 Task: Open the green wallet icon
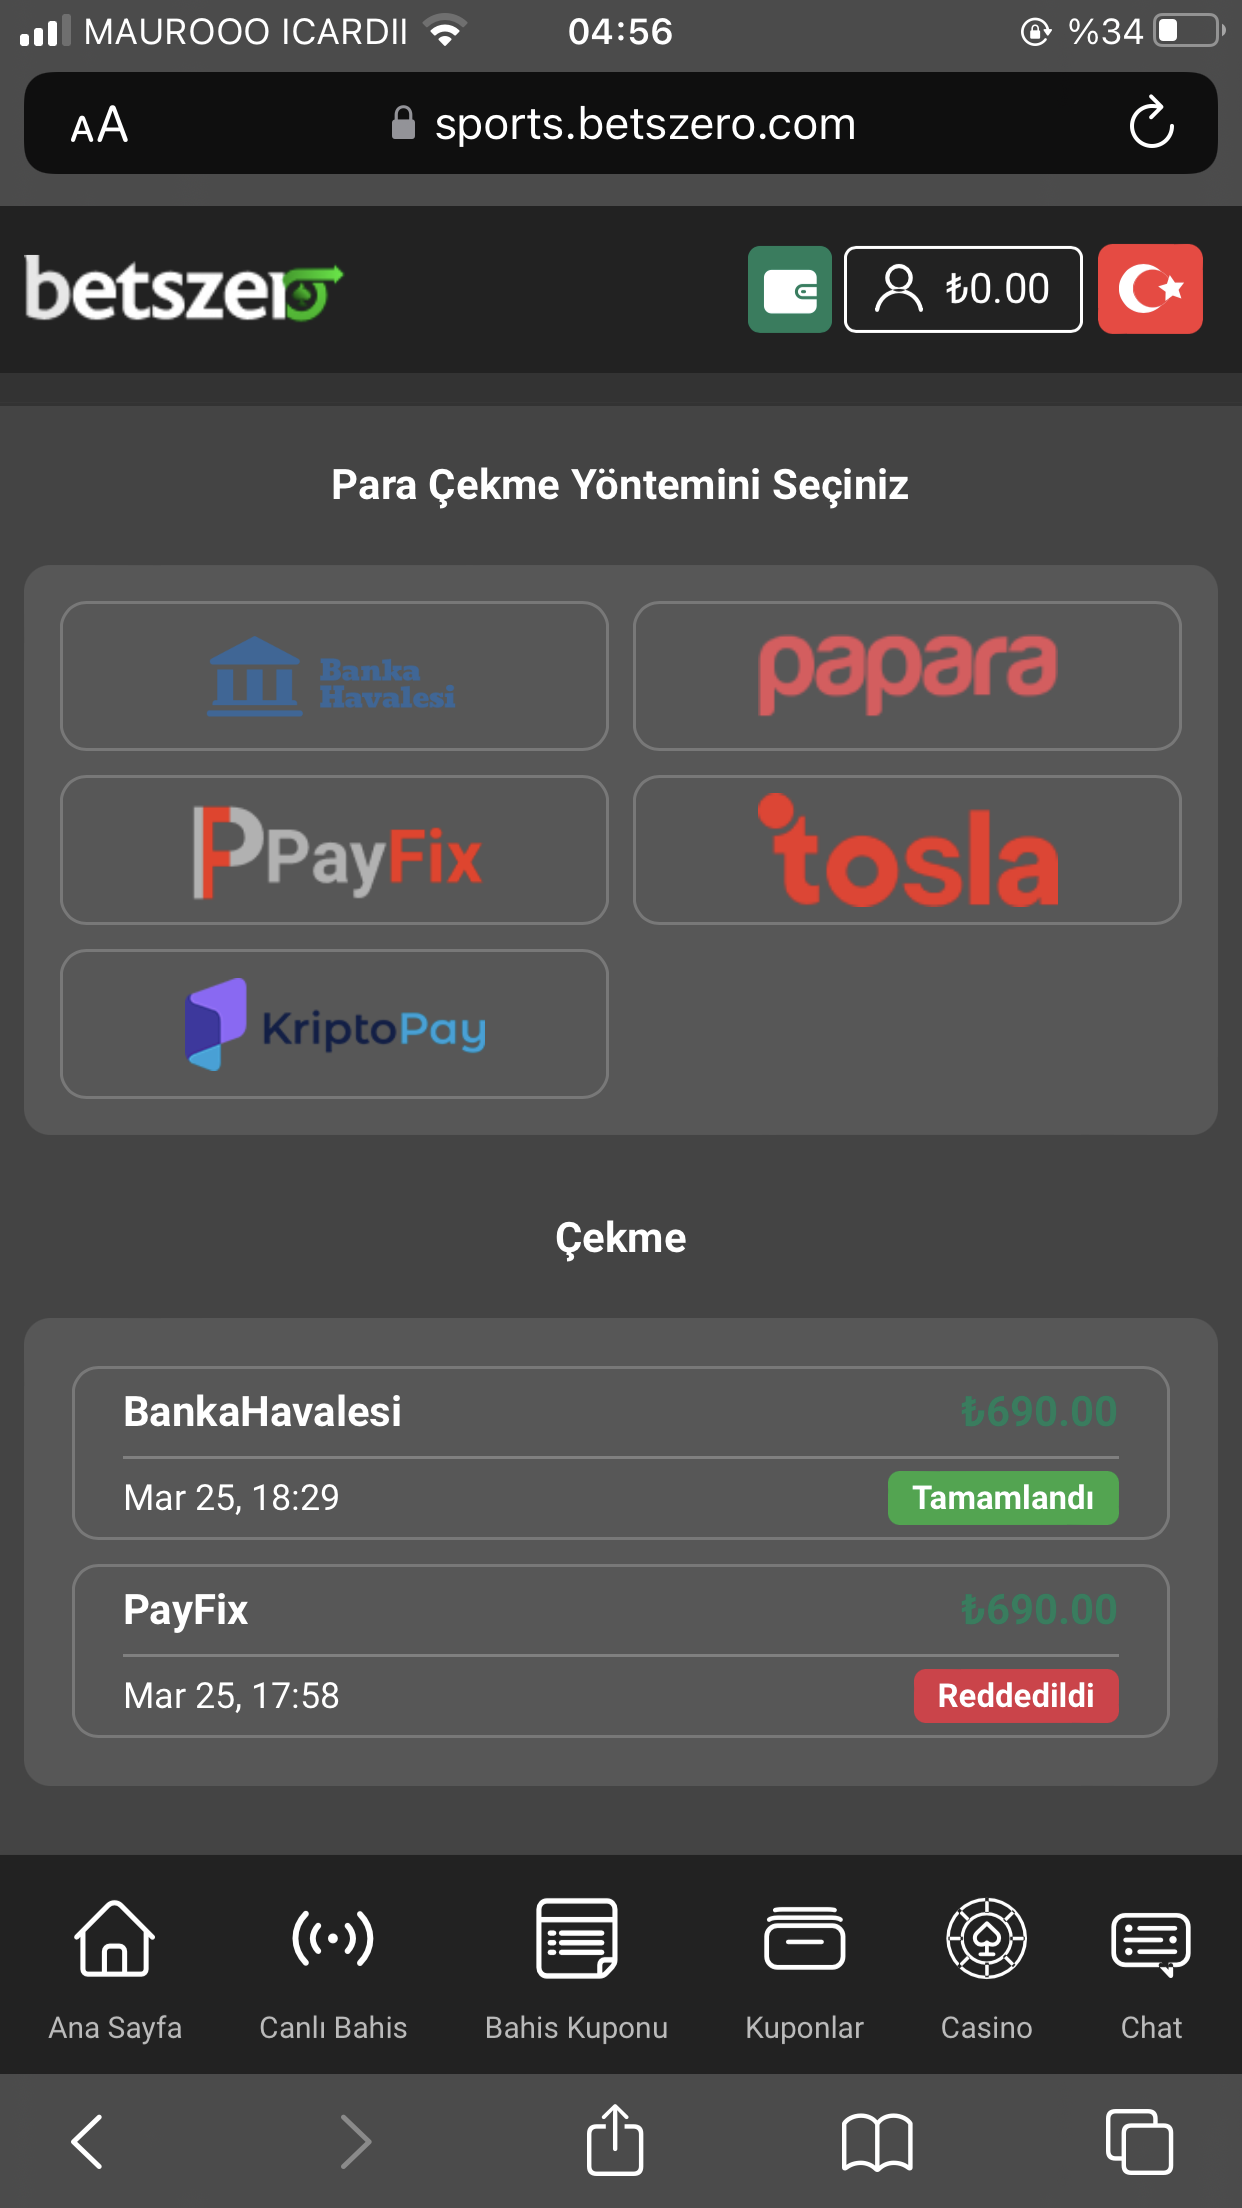(x=789, y=289)
